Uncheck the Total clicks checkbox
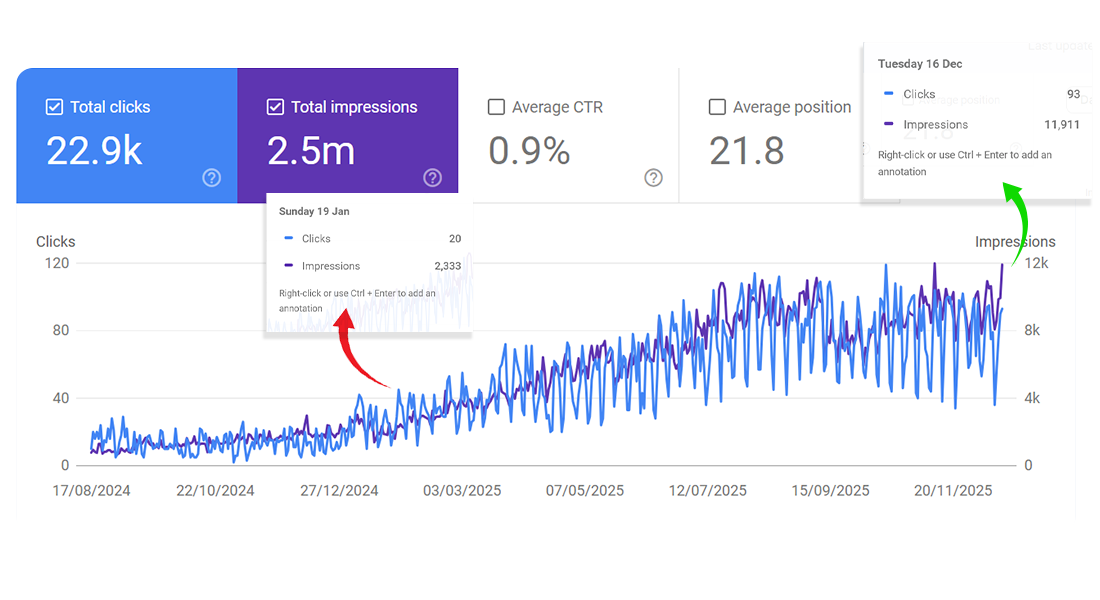1100x600 pixels. tap(54, 107)
